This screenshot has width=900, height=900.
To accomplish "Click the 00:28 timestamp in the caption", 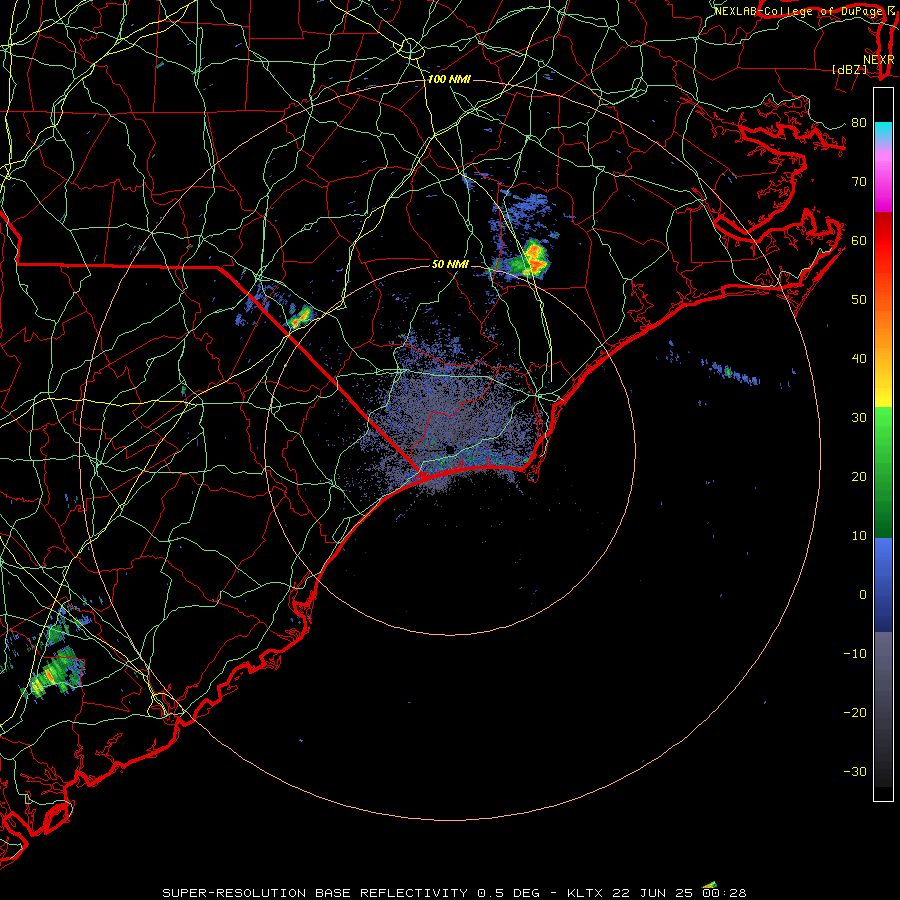I will click(724, 893).
